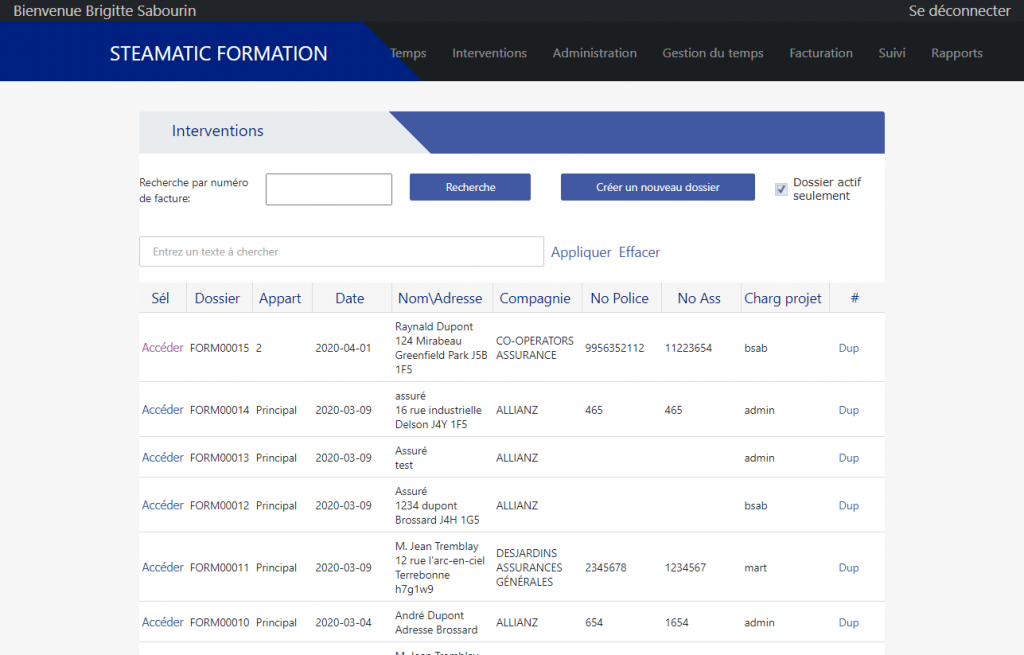The image size is (1024, 655).
Task: Click Accéder for dossier FORM00011
Action: [x=163, y=567]
